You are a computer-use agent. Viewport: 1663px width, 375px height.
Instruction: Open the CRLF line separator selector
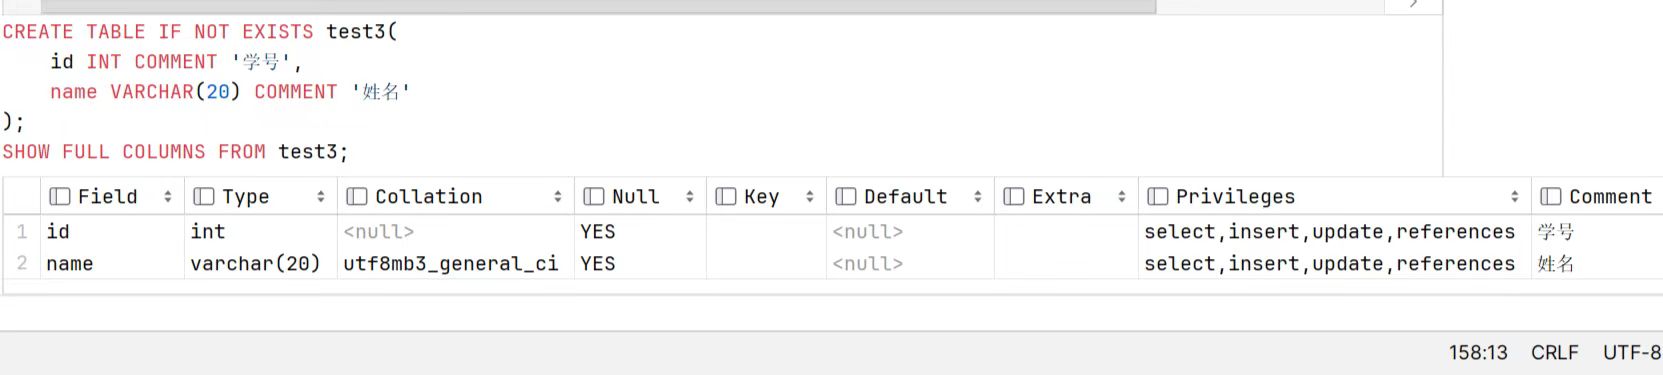coord(1555,353)
